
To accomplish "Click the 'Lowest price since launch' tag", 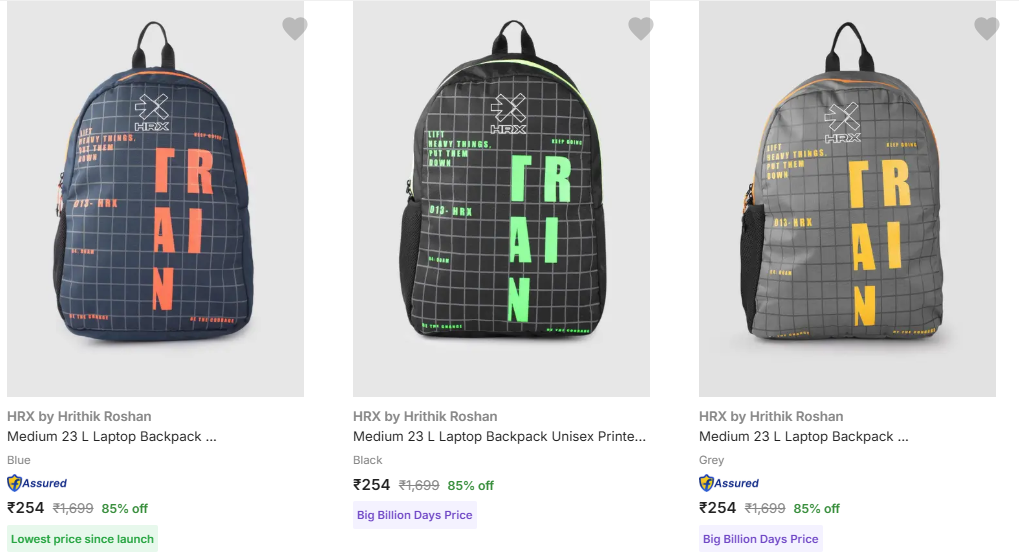I will [x=82, y=539].
